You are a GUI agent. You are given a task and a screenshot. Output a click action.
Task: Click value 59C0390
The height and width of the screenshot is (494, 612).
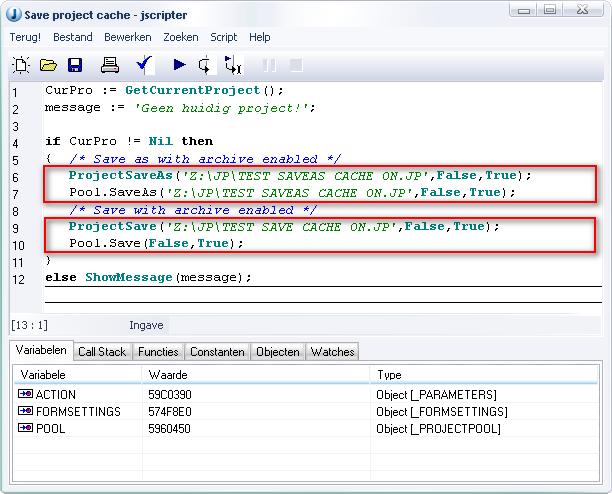(170, 394)
